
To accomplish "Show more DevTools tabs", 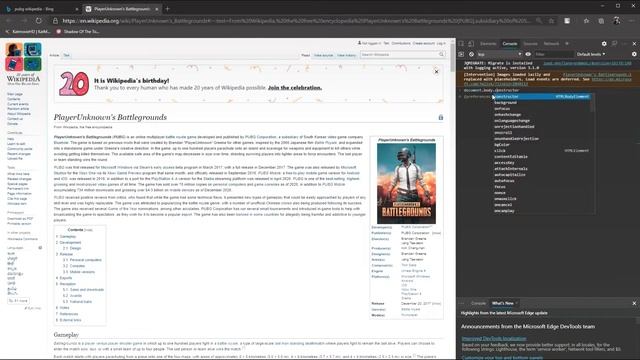I will tap(567, 44).
